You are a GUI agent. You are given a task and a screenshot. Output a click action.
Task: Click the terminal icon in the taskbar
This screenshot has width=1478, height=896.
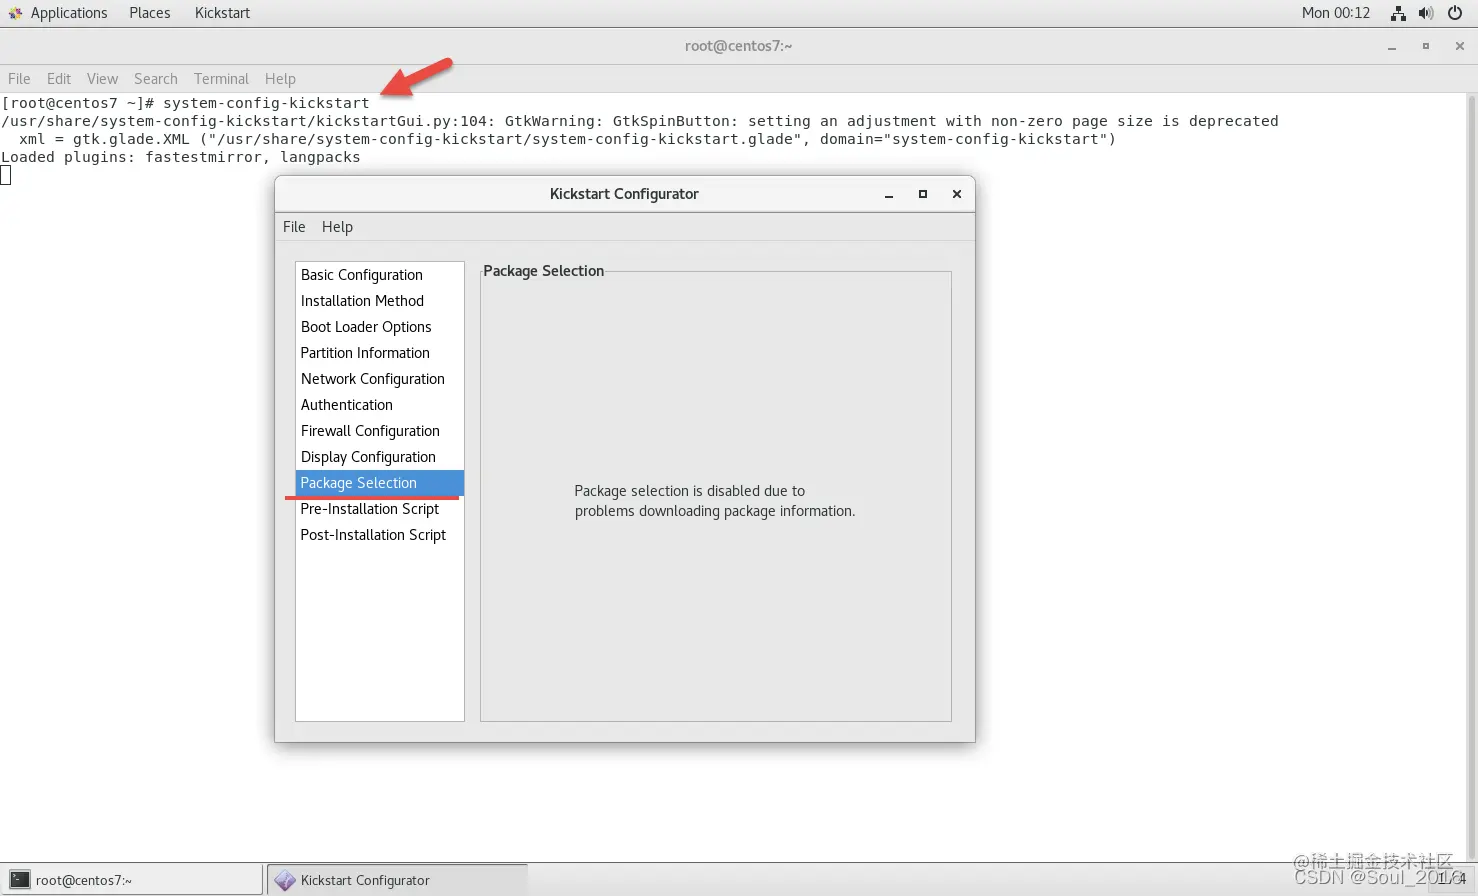pyautogui.click(x=20, y=880)
